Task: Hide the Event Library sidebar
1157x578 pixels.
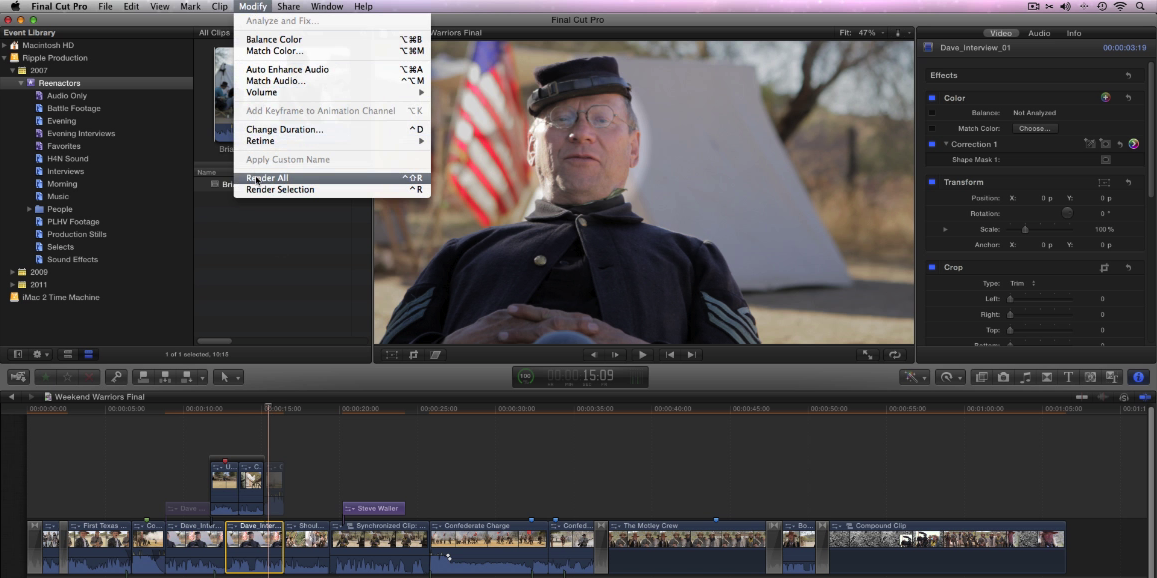Action: click(x=18, y=354)
